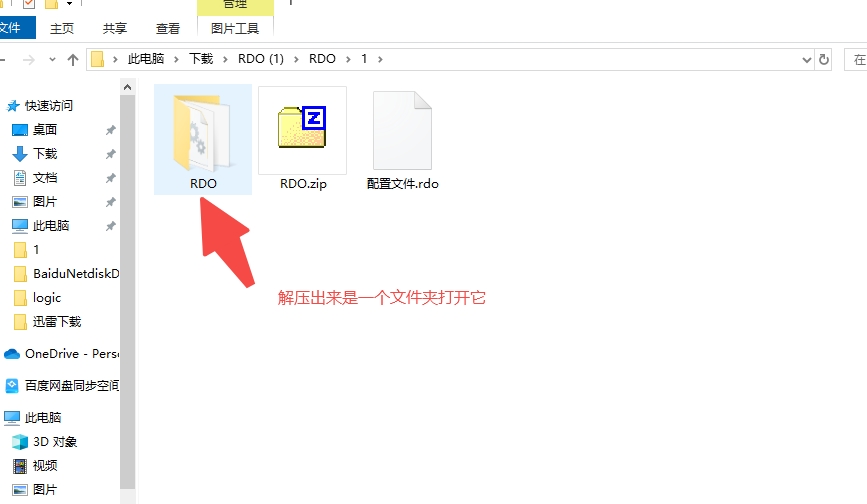Click the up-one-level arrow icon

[x=72, y=60]
